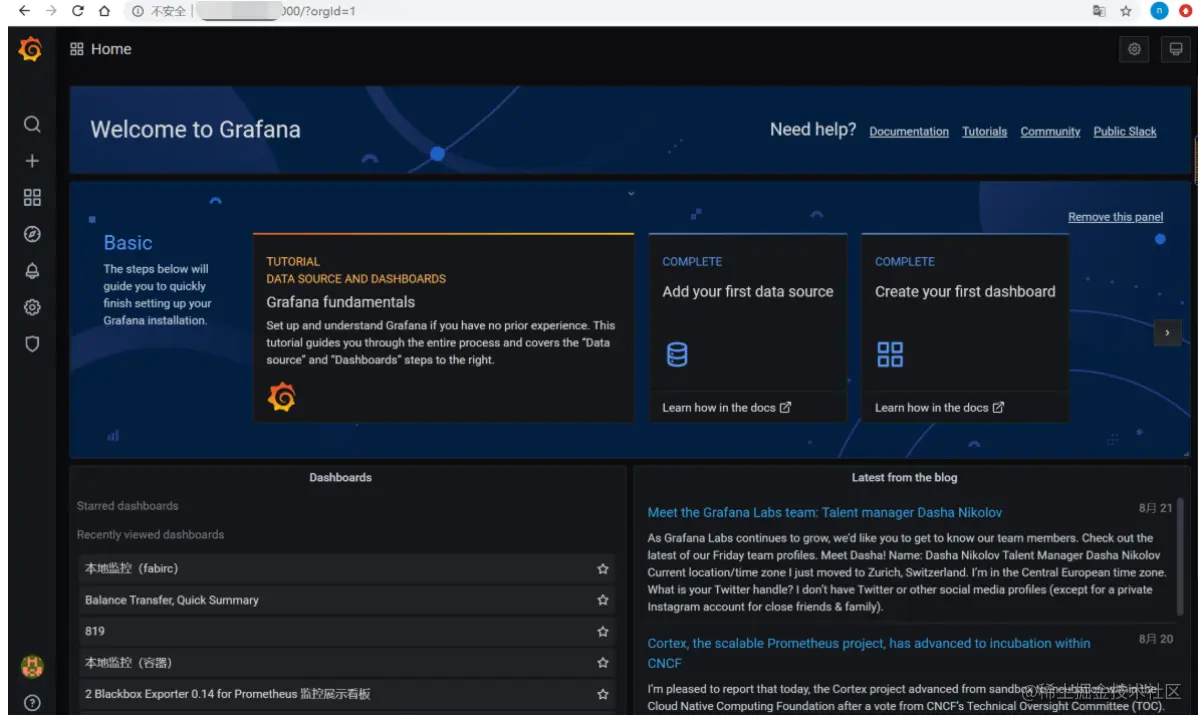This screenshot has width=1204, height=724.
Task: Open dashboard settings gear in top bar
Action: (x=1134, y=49)
